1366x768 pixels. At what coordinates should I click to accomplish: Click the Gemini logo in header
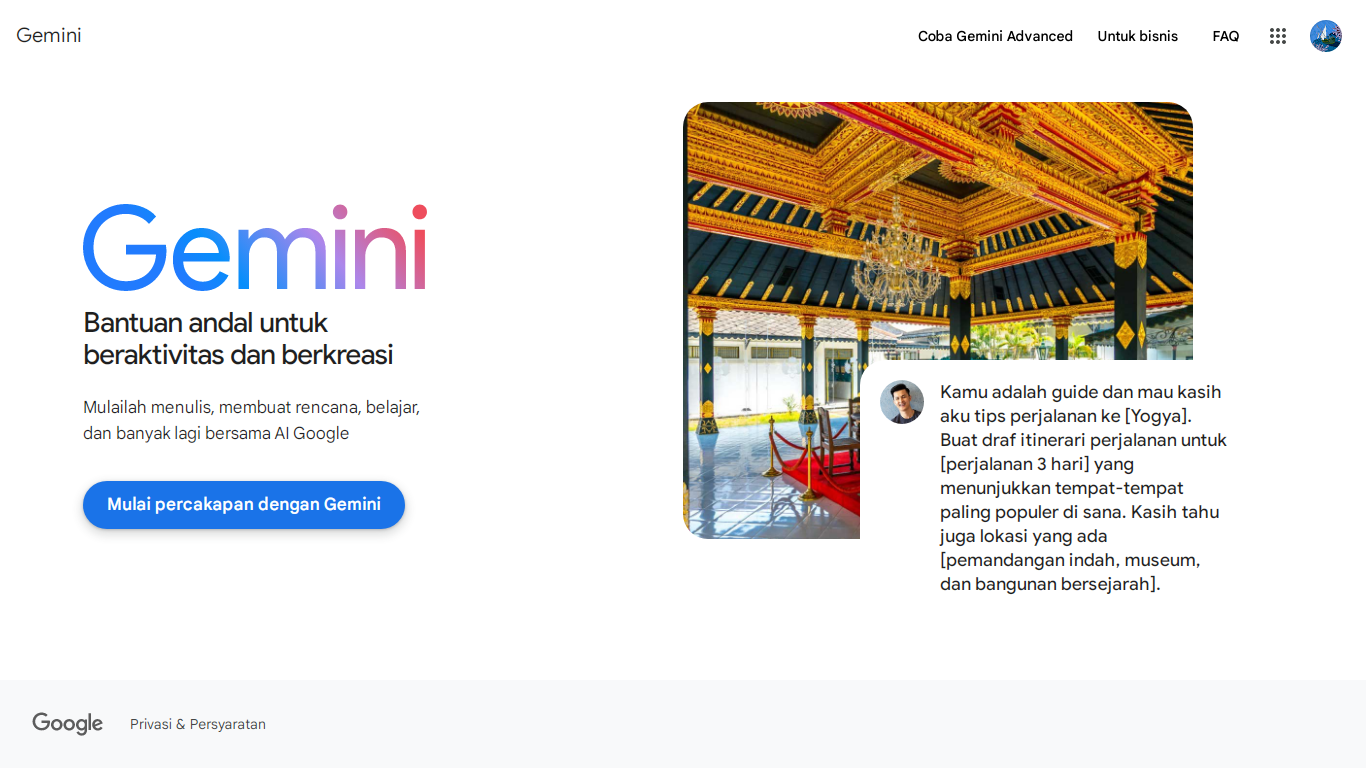(x=49, y=36)
